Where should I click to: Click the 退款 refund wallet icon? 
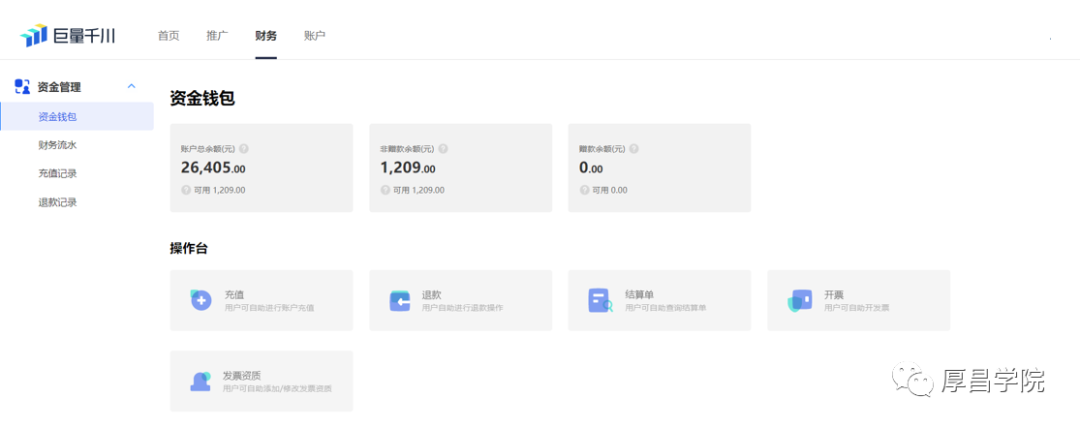point(399,300)
